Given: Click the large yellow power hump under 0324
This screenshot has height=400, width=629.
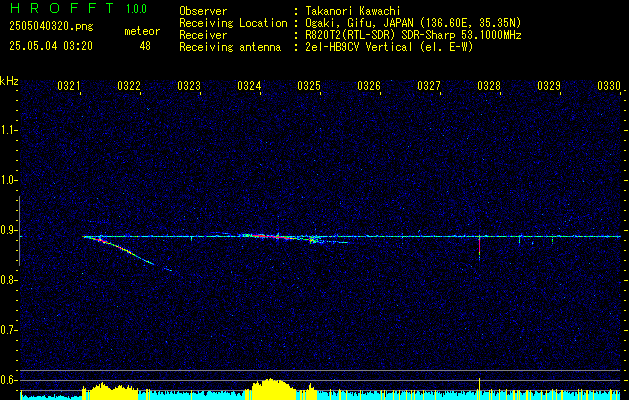Looking at the screenshot, I should pyautogui.click(x=273, y=388).
